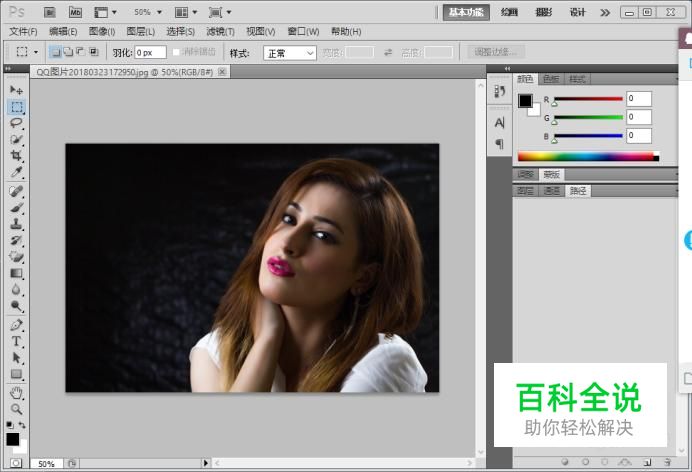Screen dimensions: 692x472
Task: Switch to the 色板 panel tab
Action: pyautogui.click(x=551, y=79)
